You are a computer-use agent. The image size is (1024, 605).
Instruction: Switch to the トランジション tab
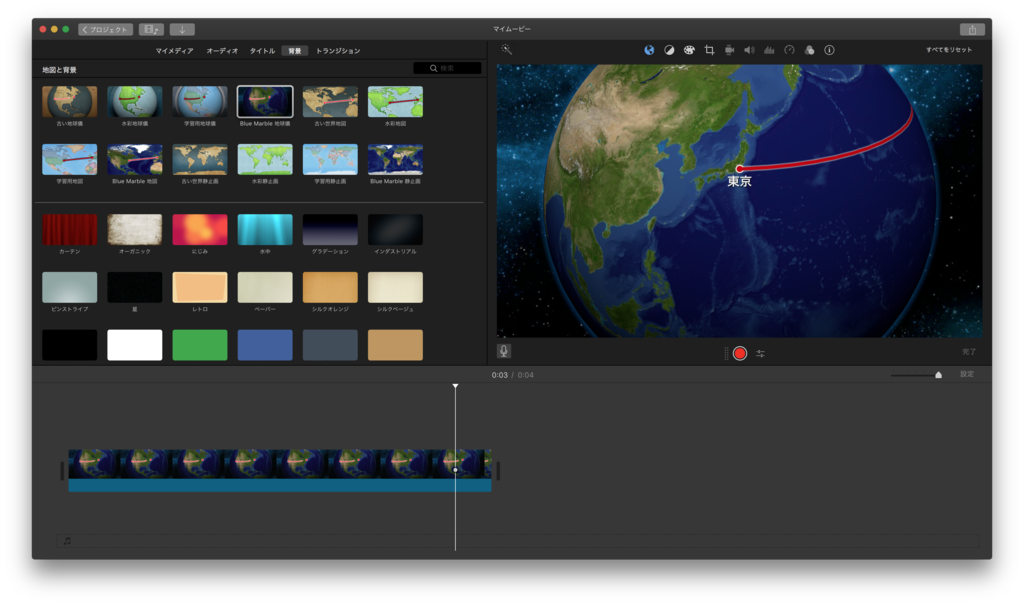338,51
